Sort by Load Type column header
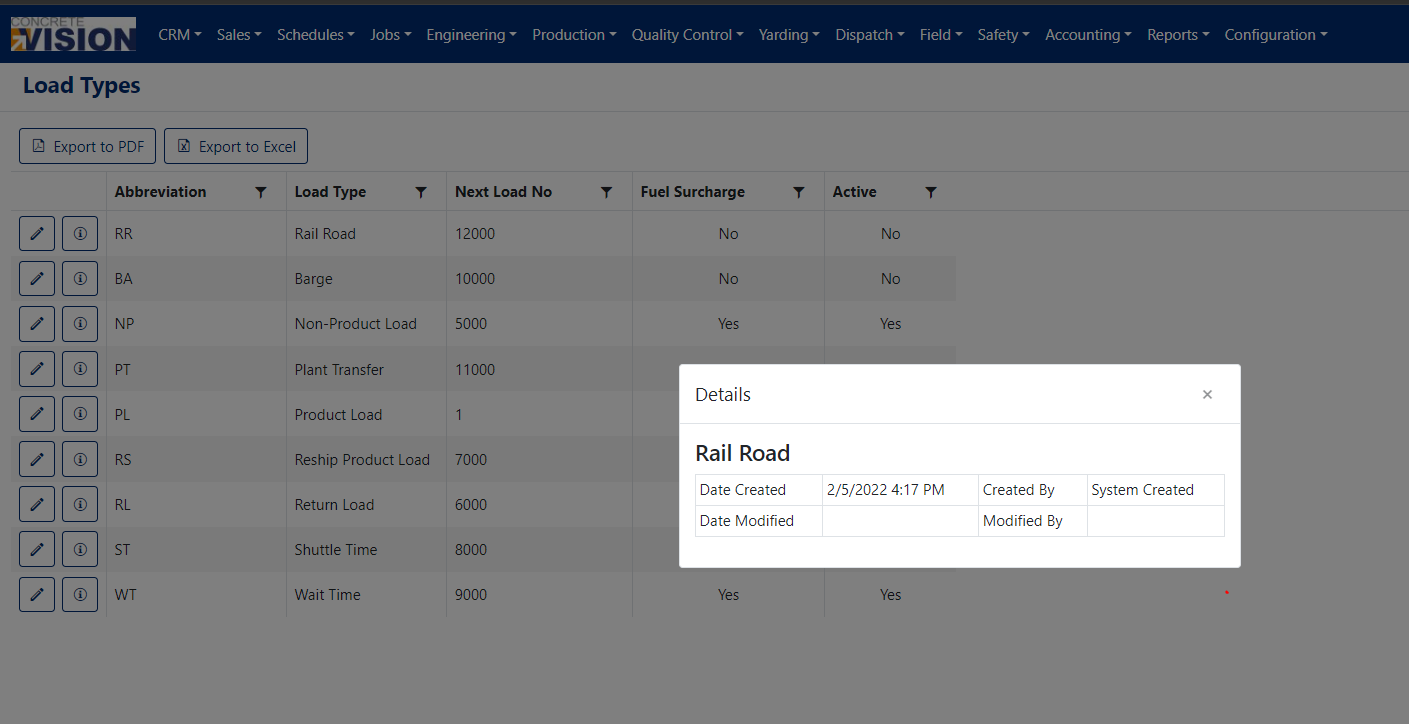1409x724 pixels. [330, 192]
